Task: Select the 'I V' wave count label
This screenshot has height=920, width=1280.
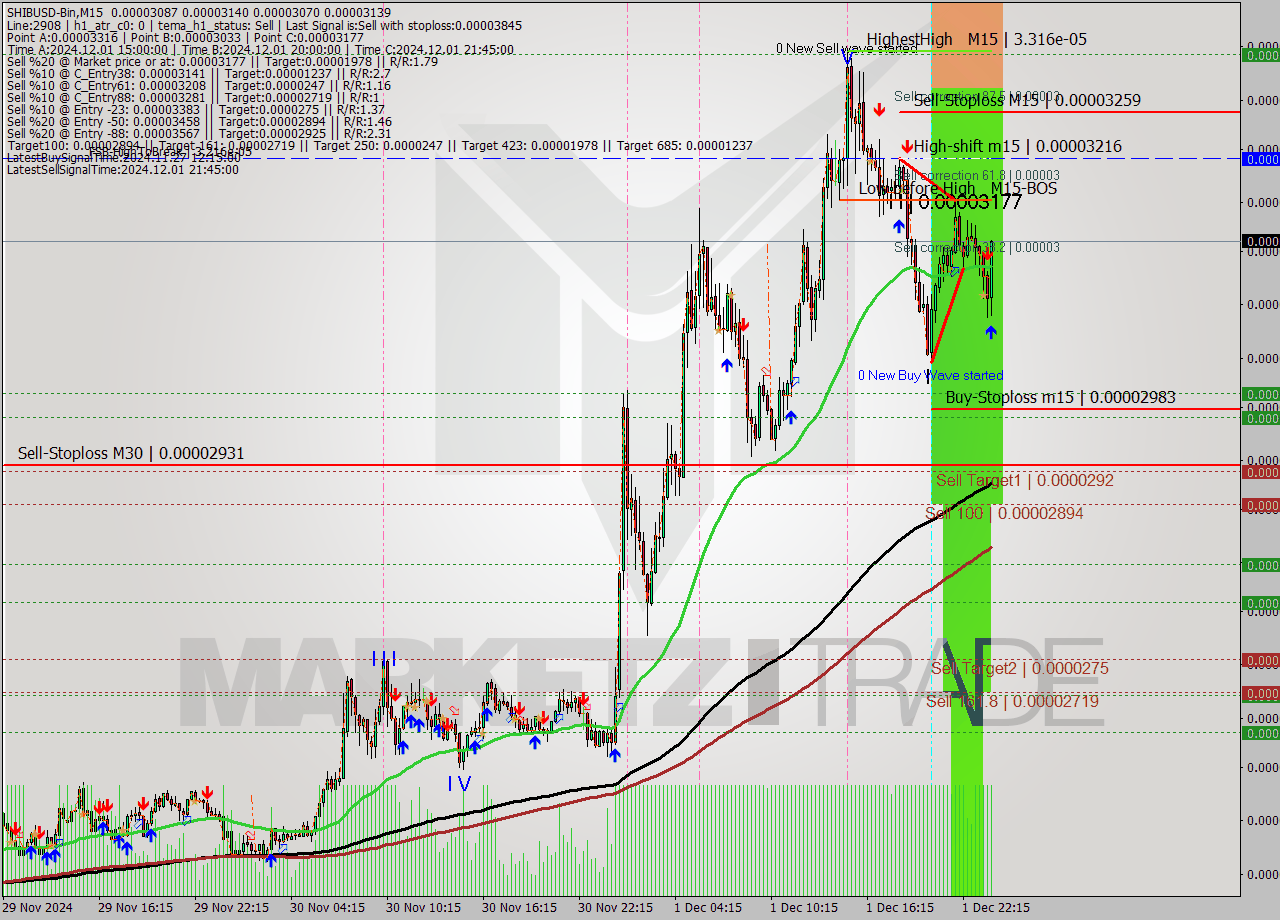Action: pos(459,784)
